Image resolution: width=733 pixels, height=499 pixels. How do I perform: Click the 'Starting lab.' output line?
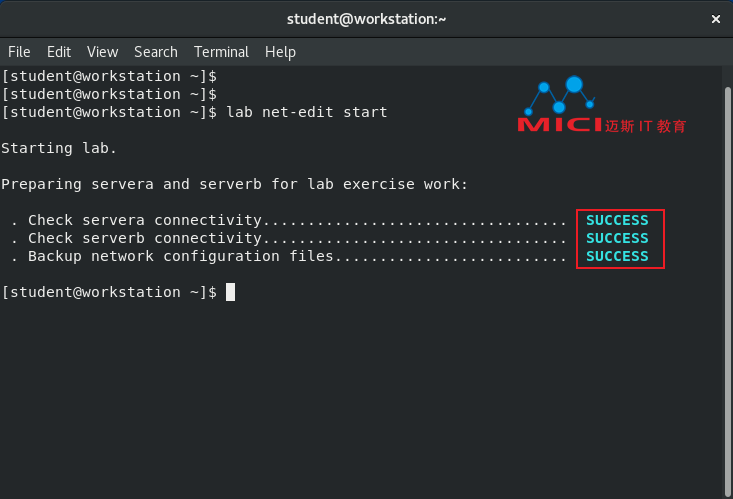pyautogui.click(x=58, y=149)
